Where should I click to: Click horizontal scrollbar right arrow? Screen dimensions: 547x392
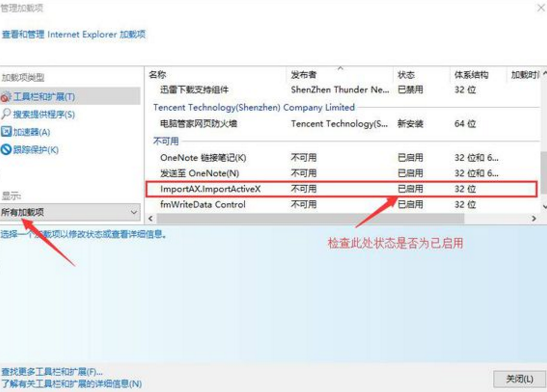coord(534,219)
